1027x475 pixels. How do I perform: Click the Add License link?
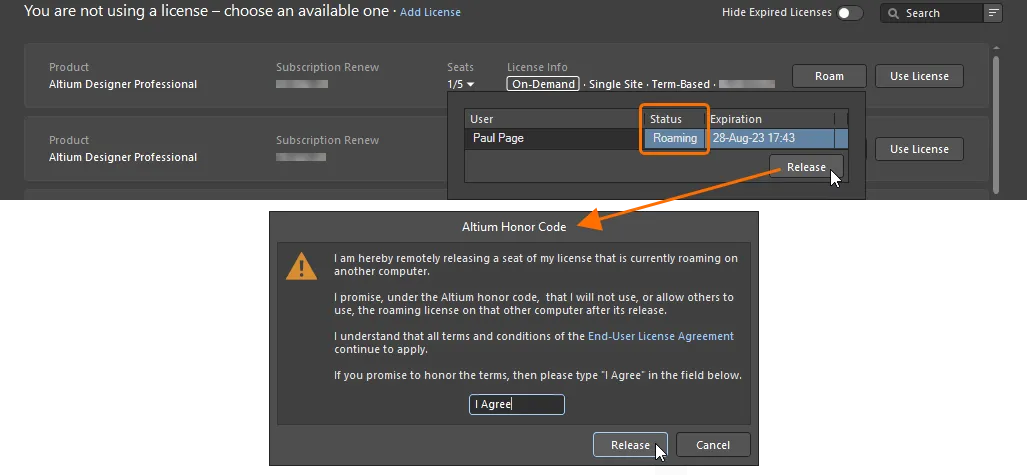(430, 12)
